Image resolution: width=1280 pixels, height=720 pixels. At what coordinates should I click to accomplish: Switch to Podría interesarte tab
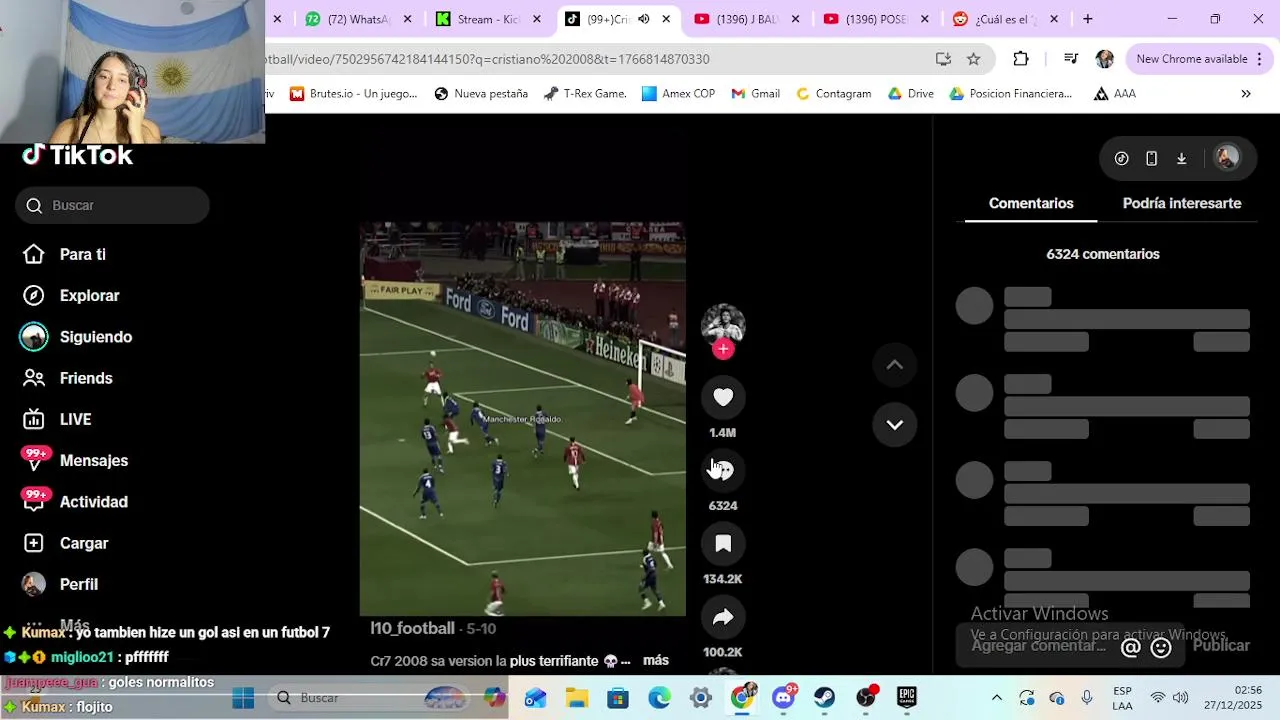point(1182,203)
